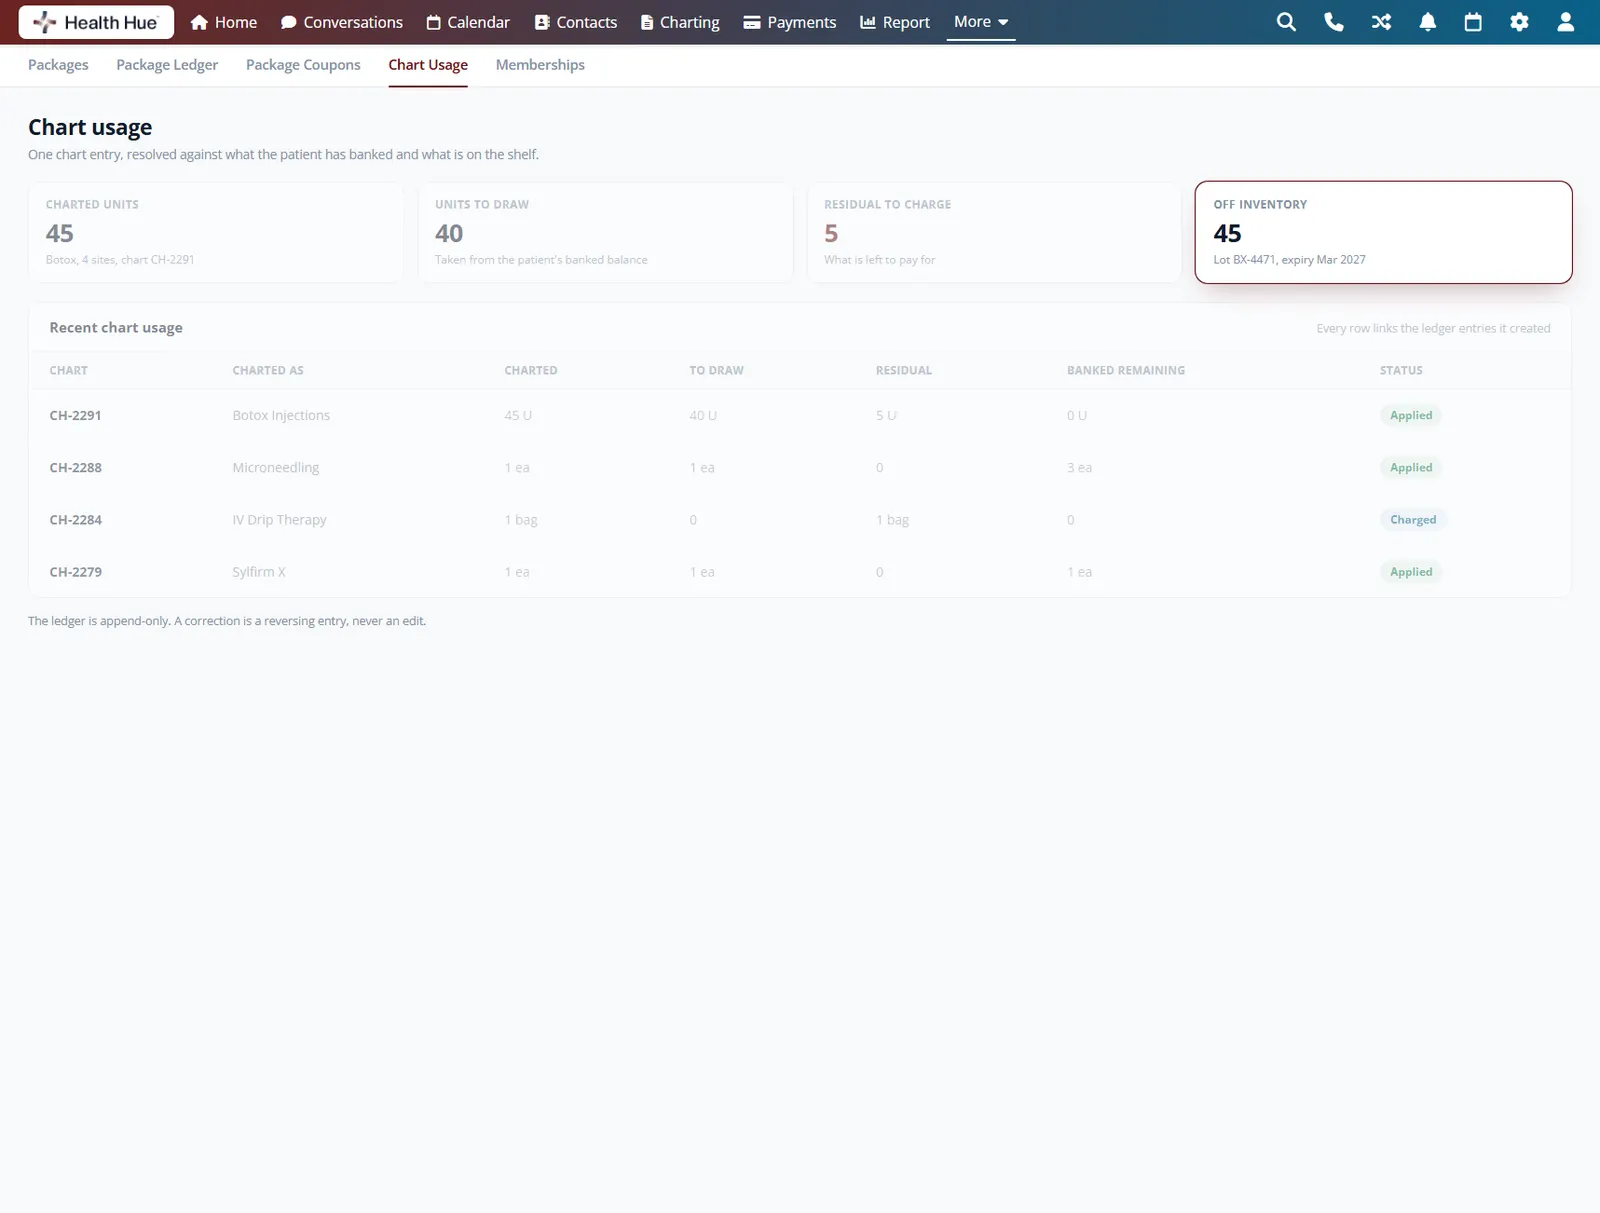Open chart row CH-2284
Image resolution: width=1600 pixels, height=1213 pixels.
coord(799,519)
